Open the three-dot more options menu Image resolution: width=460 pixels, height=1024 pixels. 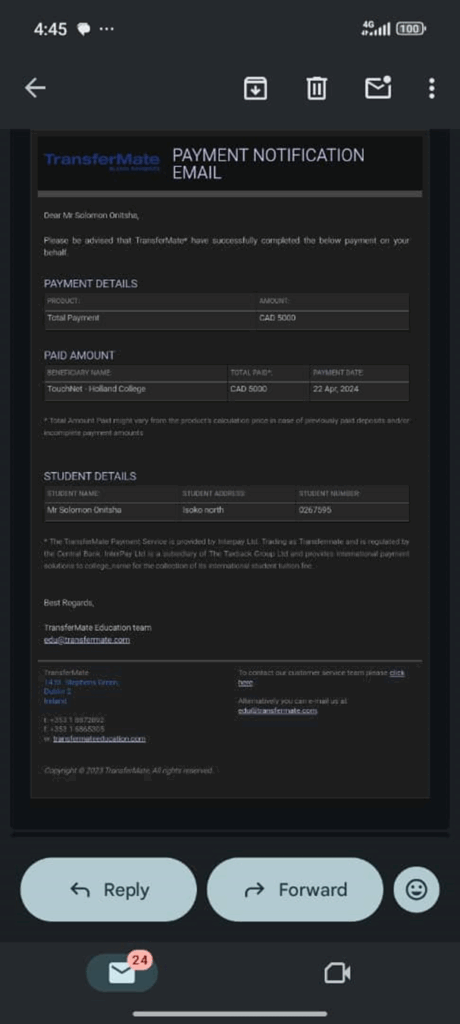tap(432, 88)
